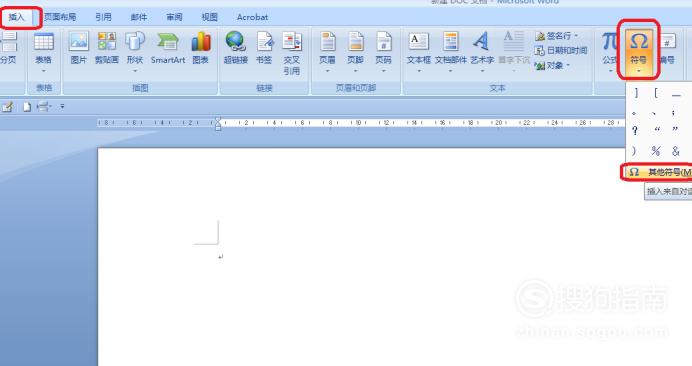The height and width of the screenshot is (366, 692).
Task: Click the left indent marker on ruler
Action: tap(218, 128)
